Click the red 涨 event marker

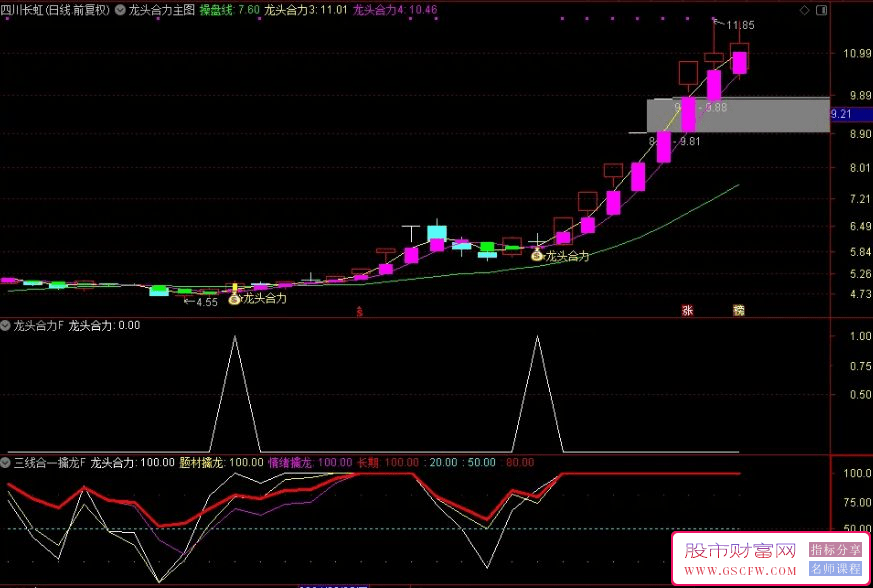point(688,310)
